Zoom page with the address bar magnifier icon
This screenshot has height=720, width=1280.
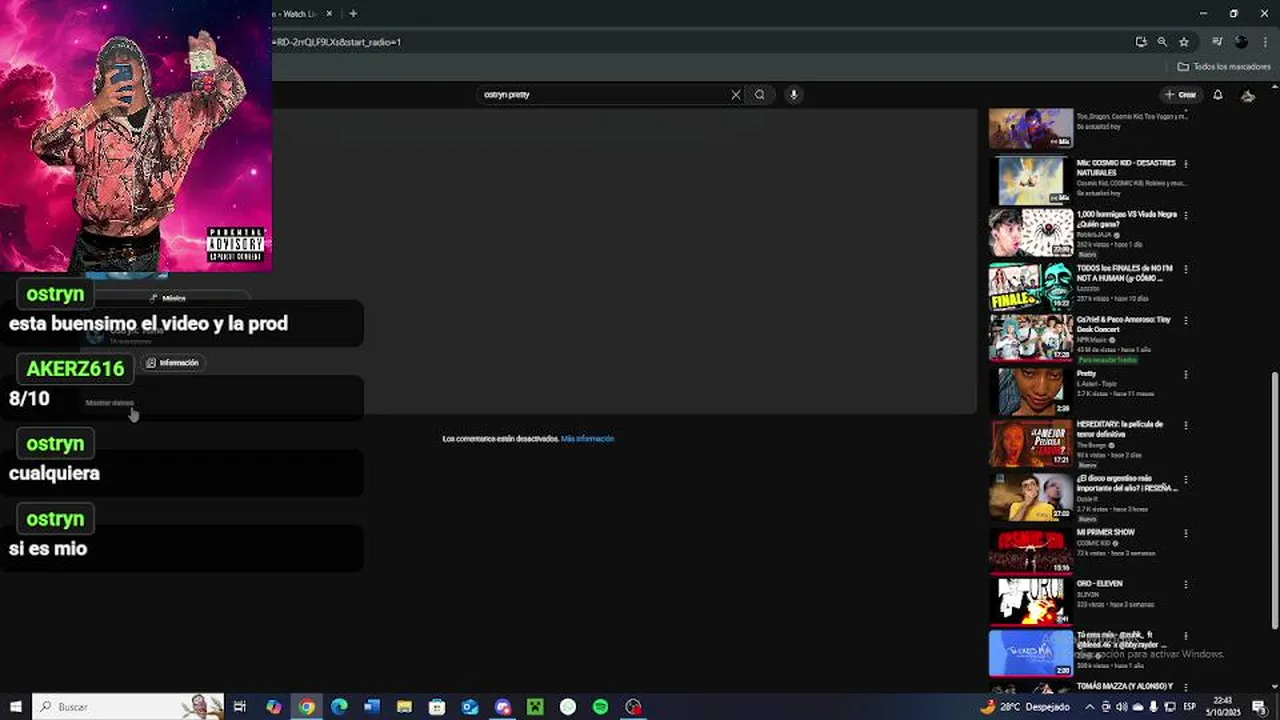[x=1162, y=42]
